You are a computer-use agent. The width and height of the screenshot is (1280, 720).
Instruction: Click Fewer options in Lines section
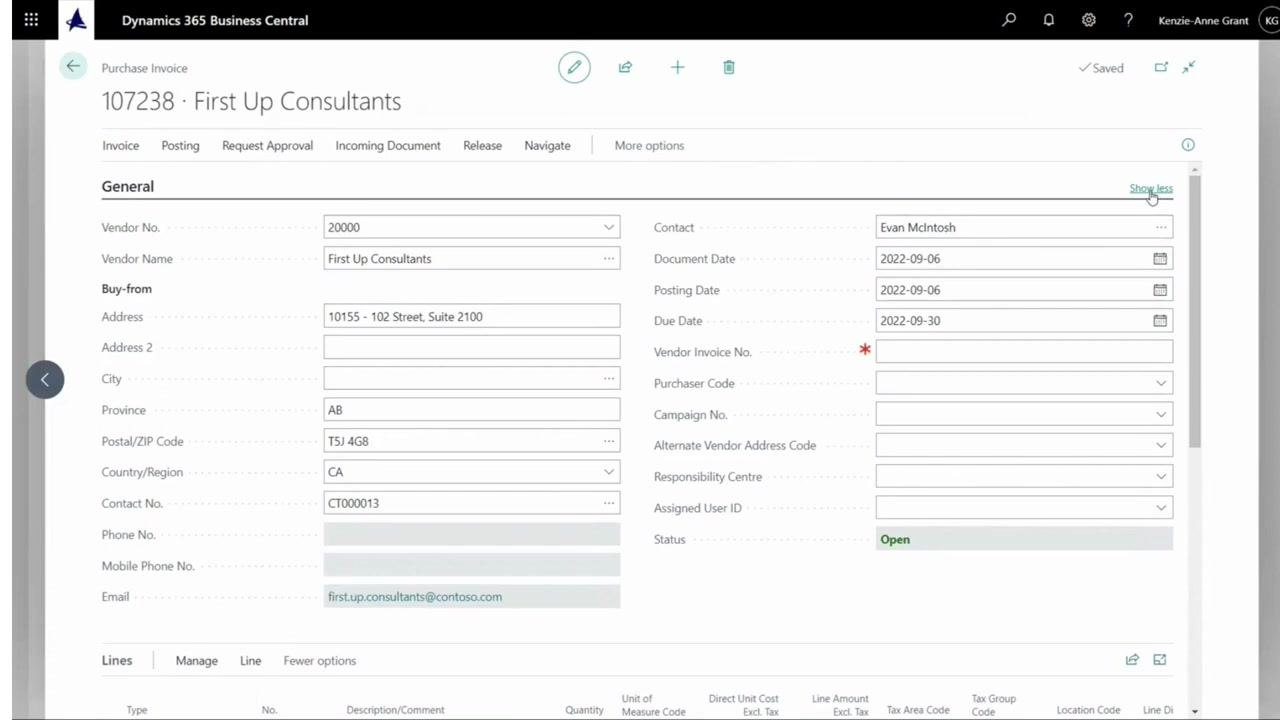click(x=319, y=661)
